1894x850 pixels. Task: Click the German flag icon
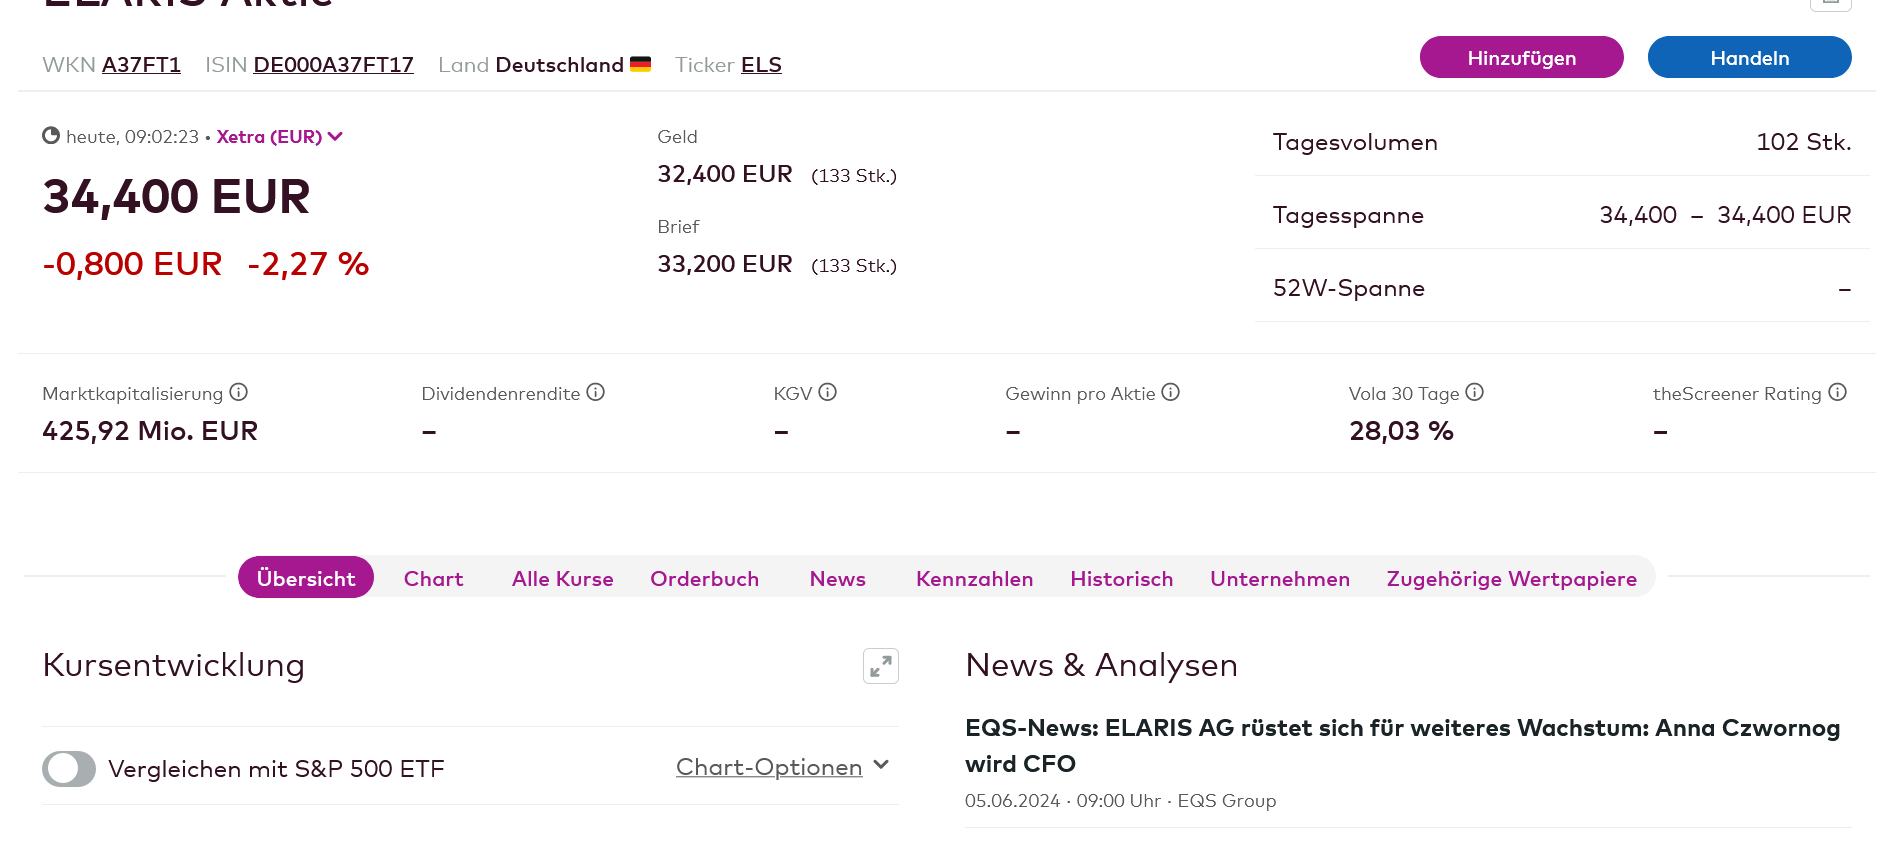[x=641, y=65]
